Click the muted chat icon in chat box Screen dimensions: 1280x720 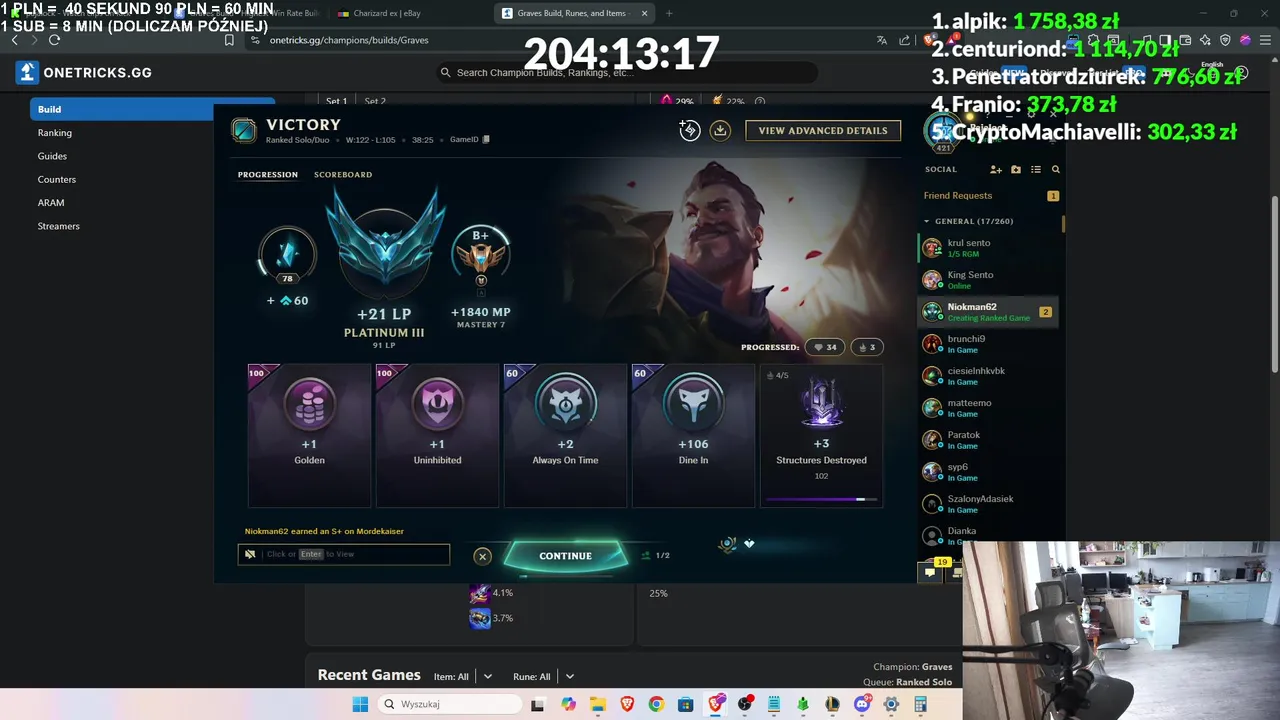250,554
